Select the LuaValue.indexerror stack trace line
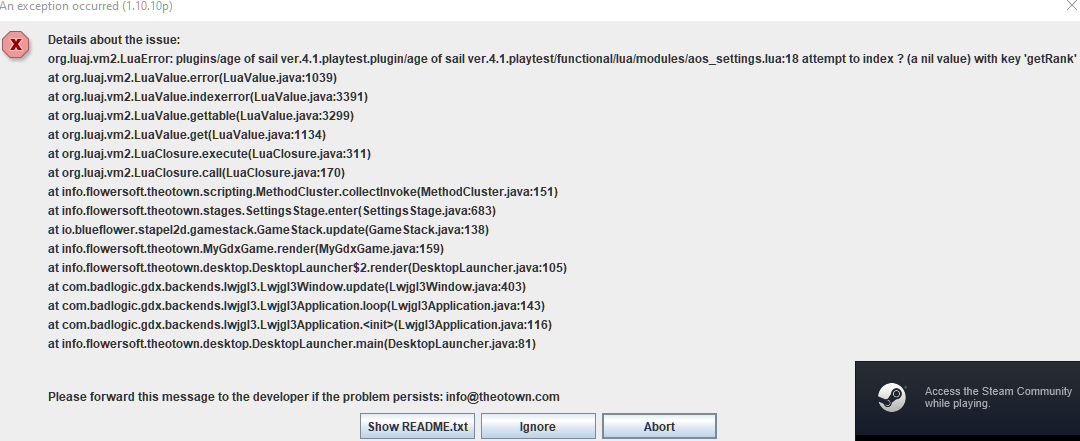 (208, 97)
